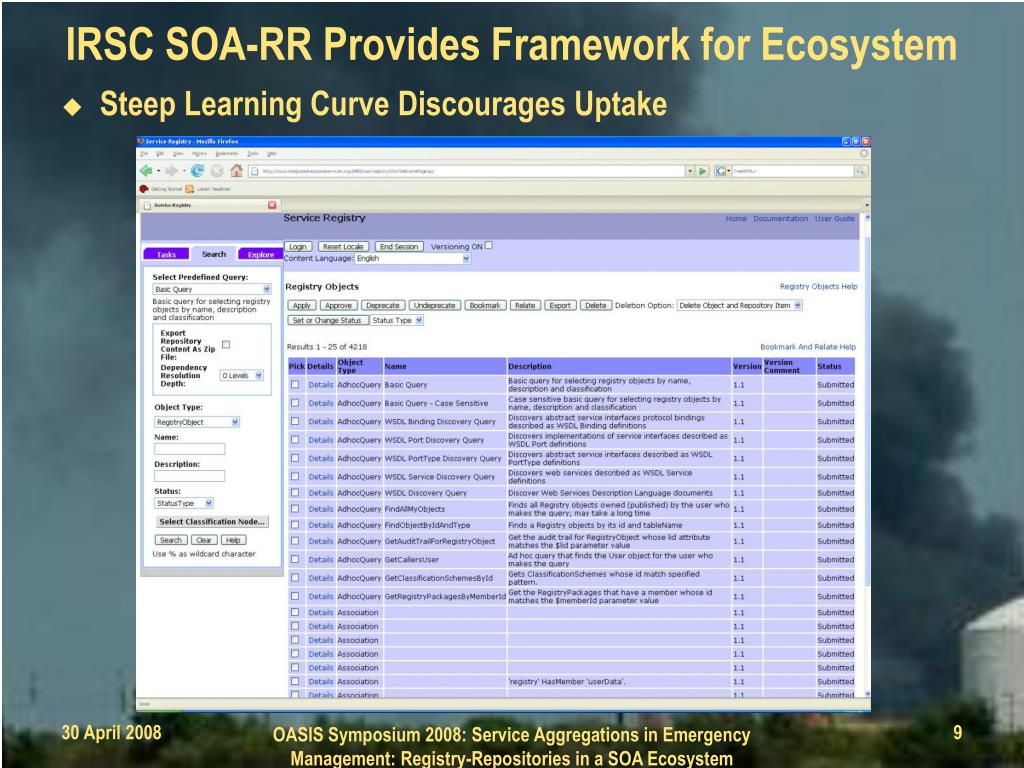Viewport: 1024px width, 768px height.
Task: Open Details for the FindObjectByIdAndType row
Action: (x=321, y=525)
